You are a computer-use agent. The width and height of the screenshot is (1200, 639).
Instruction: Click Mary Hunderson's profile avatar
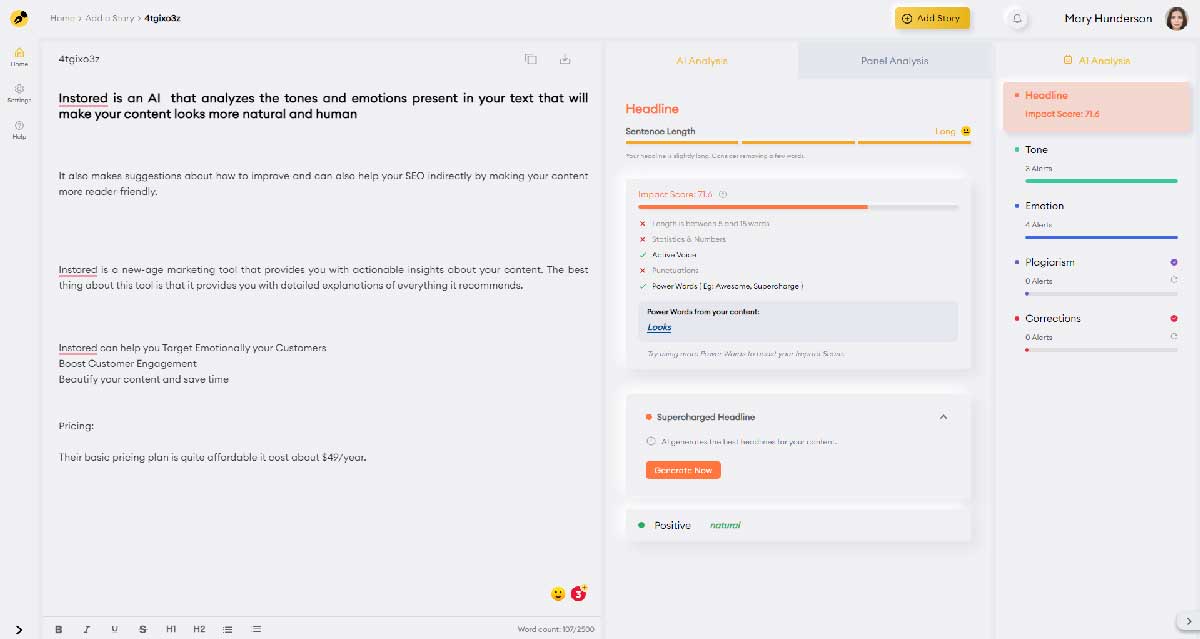pos(1177,18)
